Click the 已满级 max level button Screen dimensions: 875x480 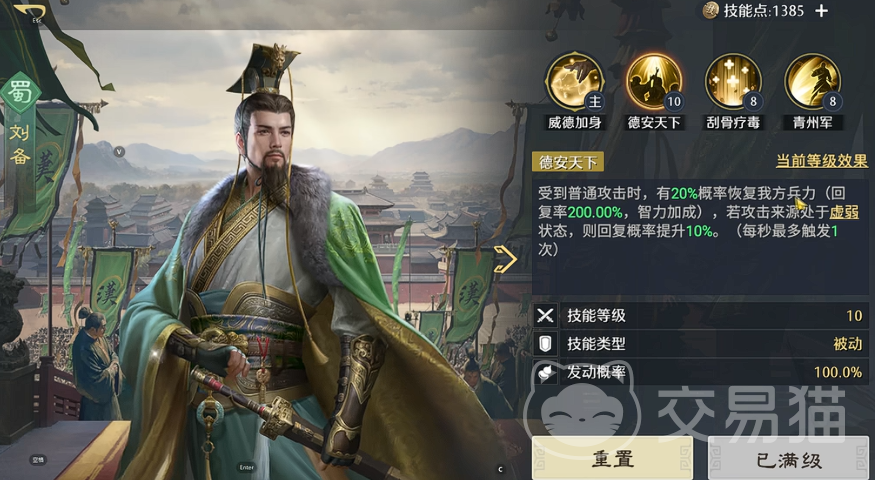(x=789, y=459)
